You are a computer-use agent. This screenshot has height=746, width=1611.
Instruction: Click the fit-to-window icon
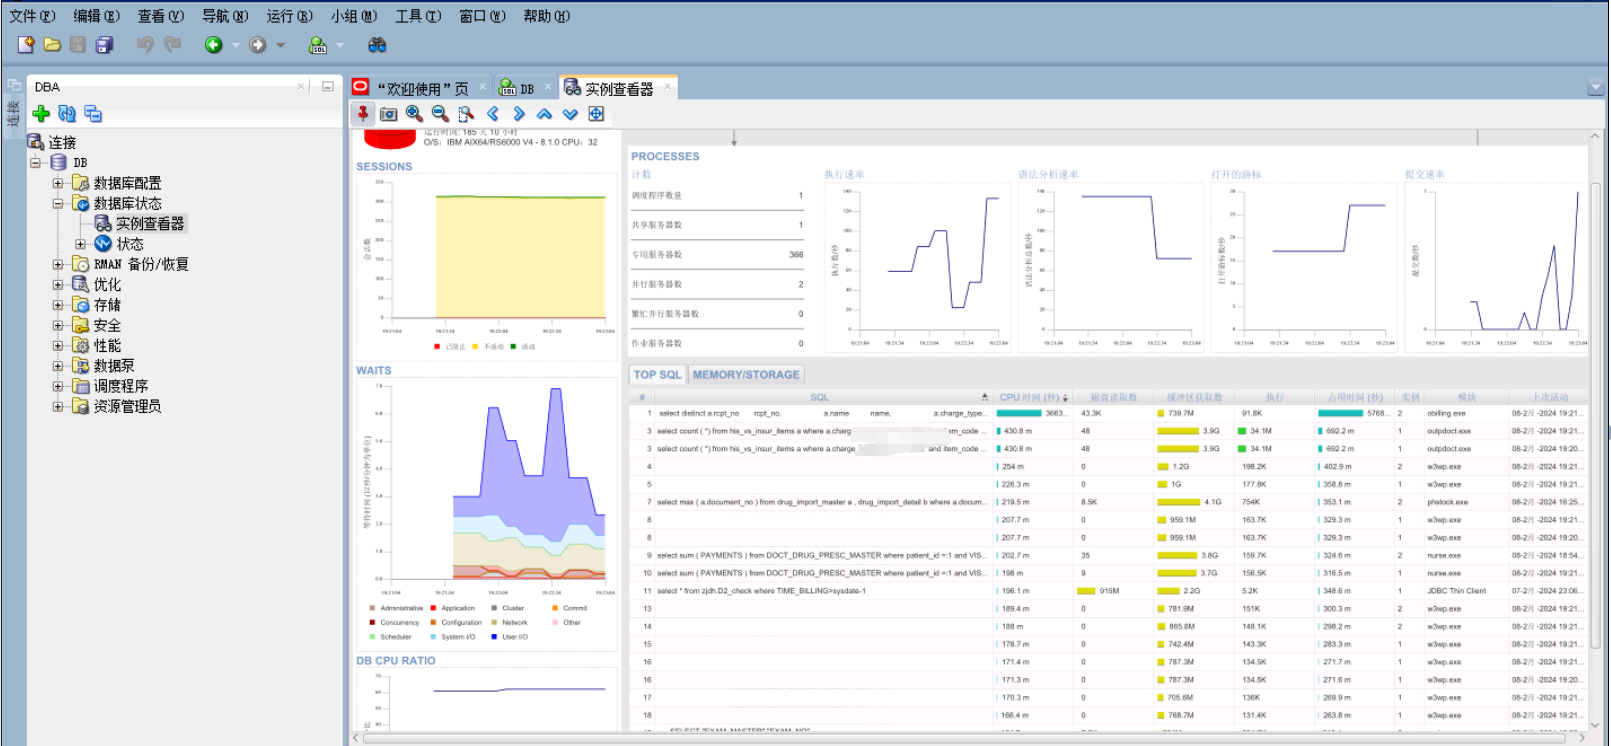[596, 114]
